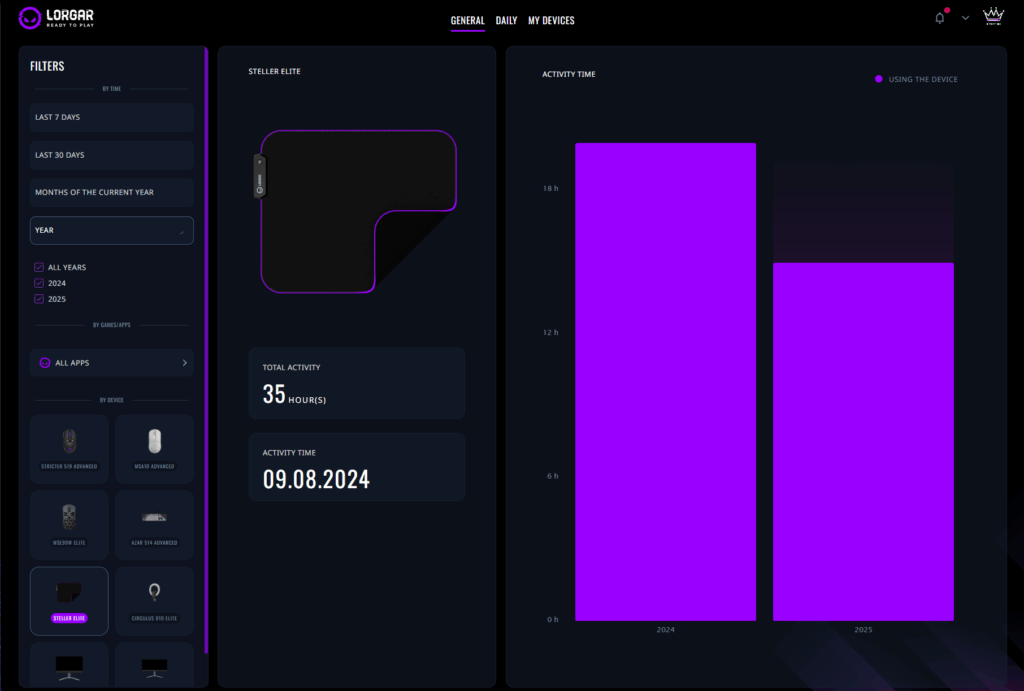Image resolution: width=1024 pixels, height=691 pixels.
Task: Open the Year dropdown filter
Action: pyautogui.click(x=111, y=230)
